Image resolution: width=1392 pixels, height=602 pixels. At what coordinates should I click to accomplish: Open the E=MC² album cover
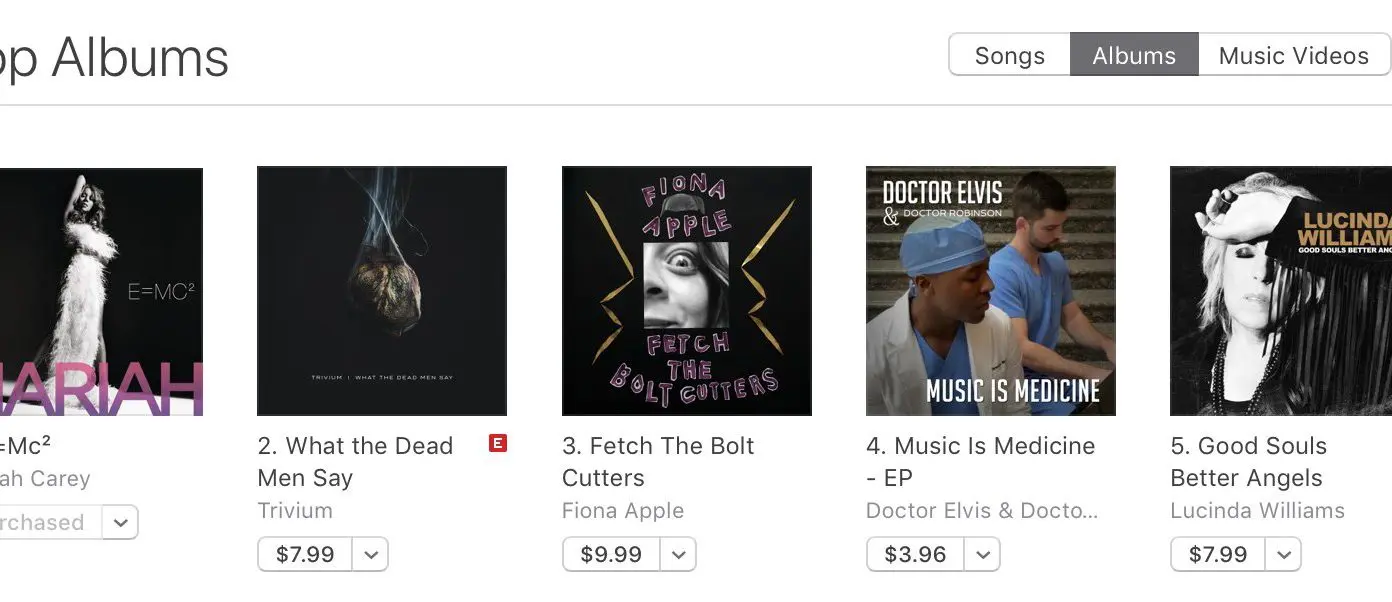tap(100, 291)
